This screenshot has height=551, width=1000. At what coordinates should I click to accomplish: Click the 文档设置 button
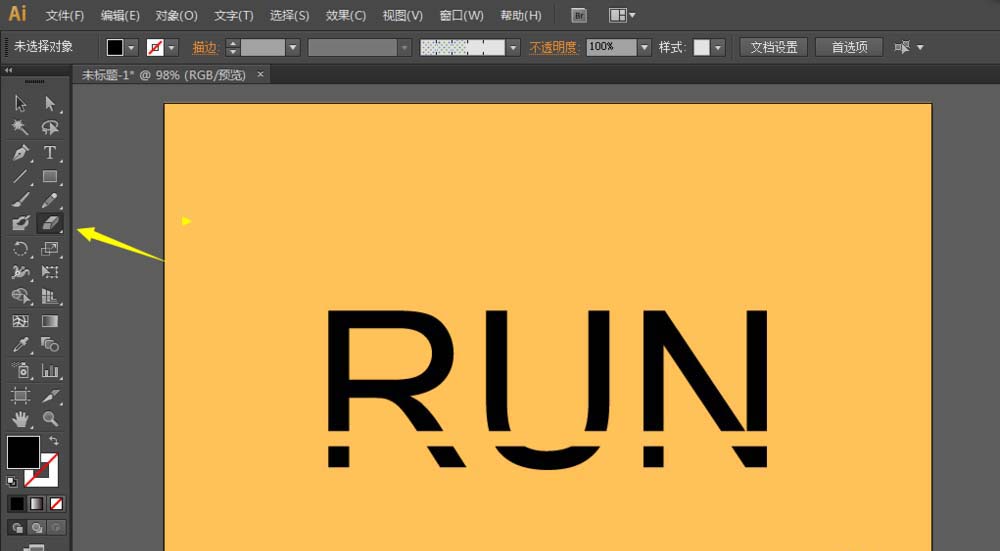click(773, 47)
